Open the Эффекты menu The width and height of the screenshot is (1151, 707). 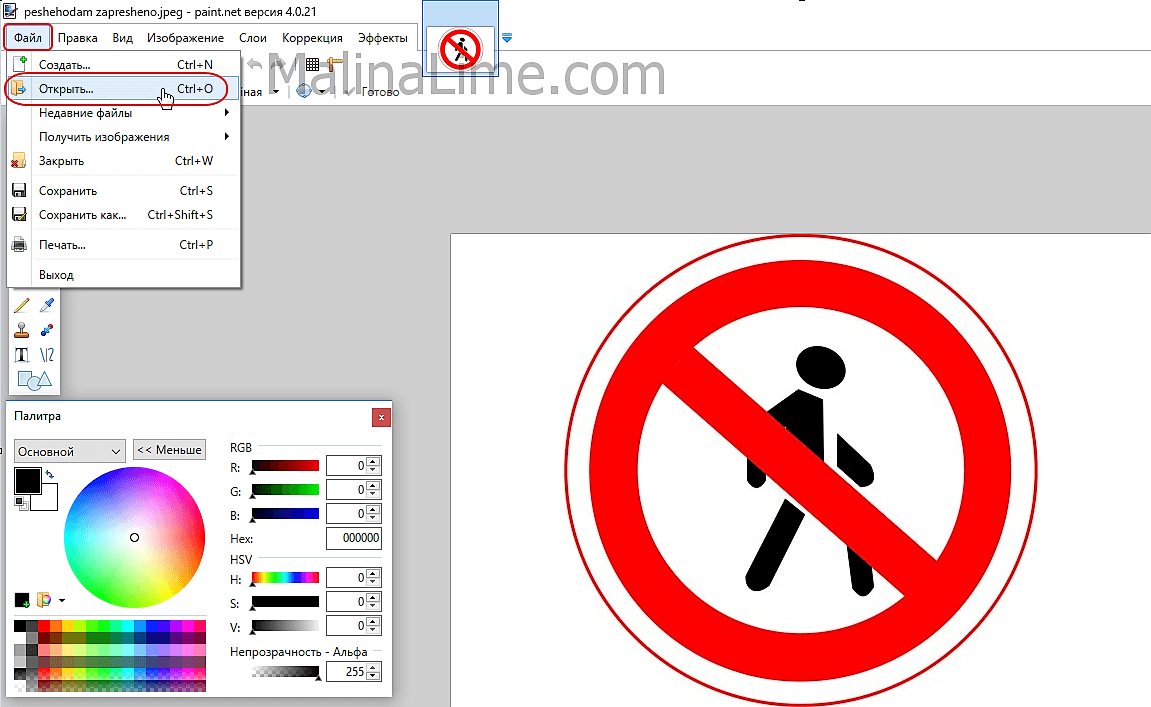click(382, 38)
